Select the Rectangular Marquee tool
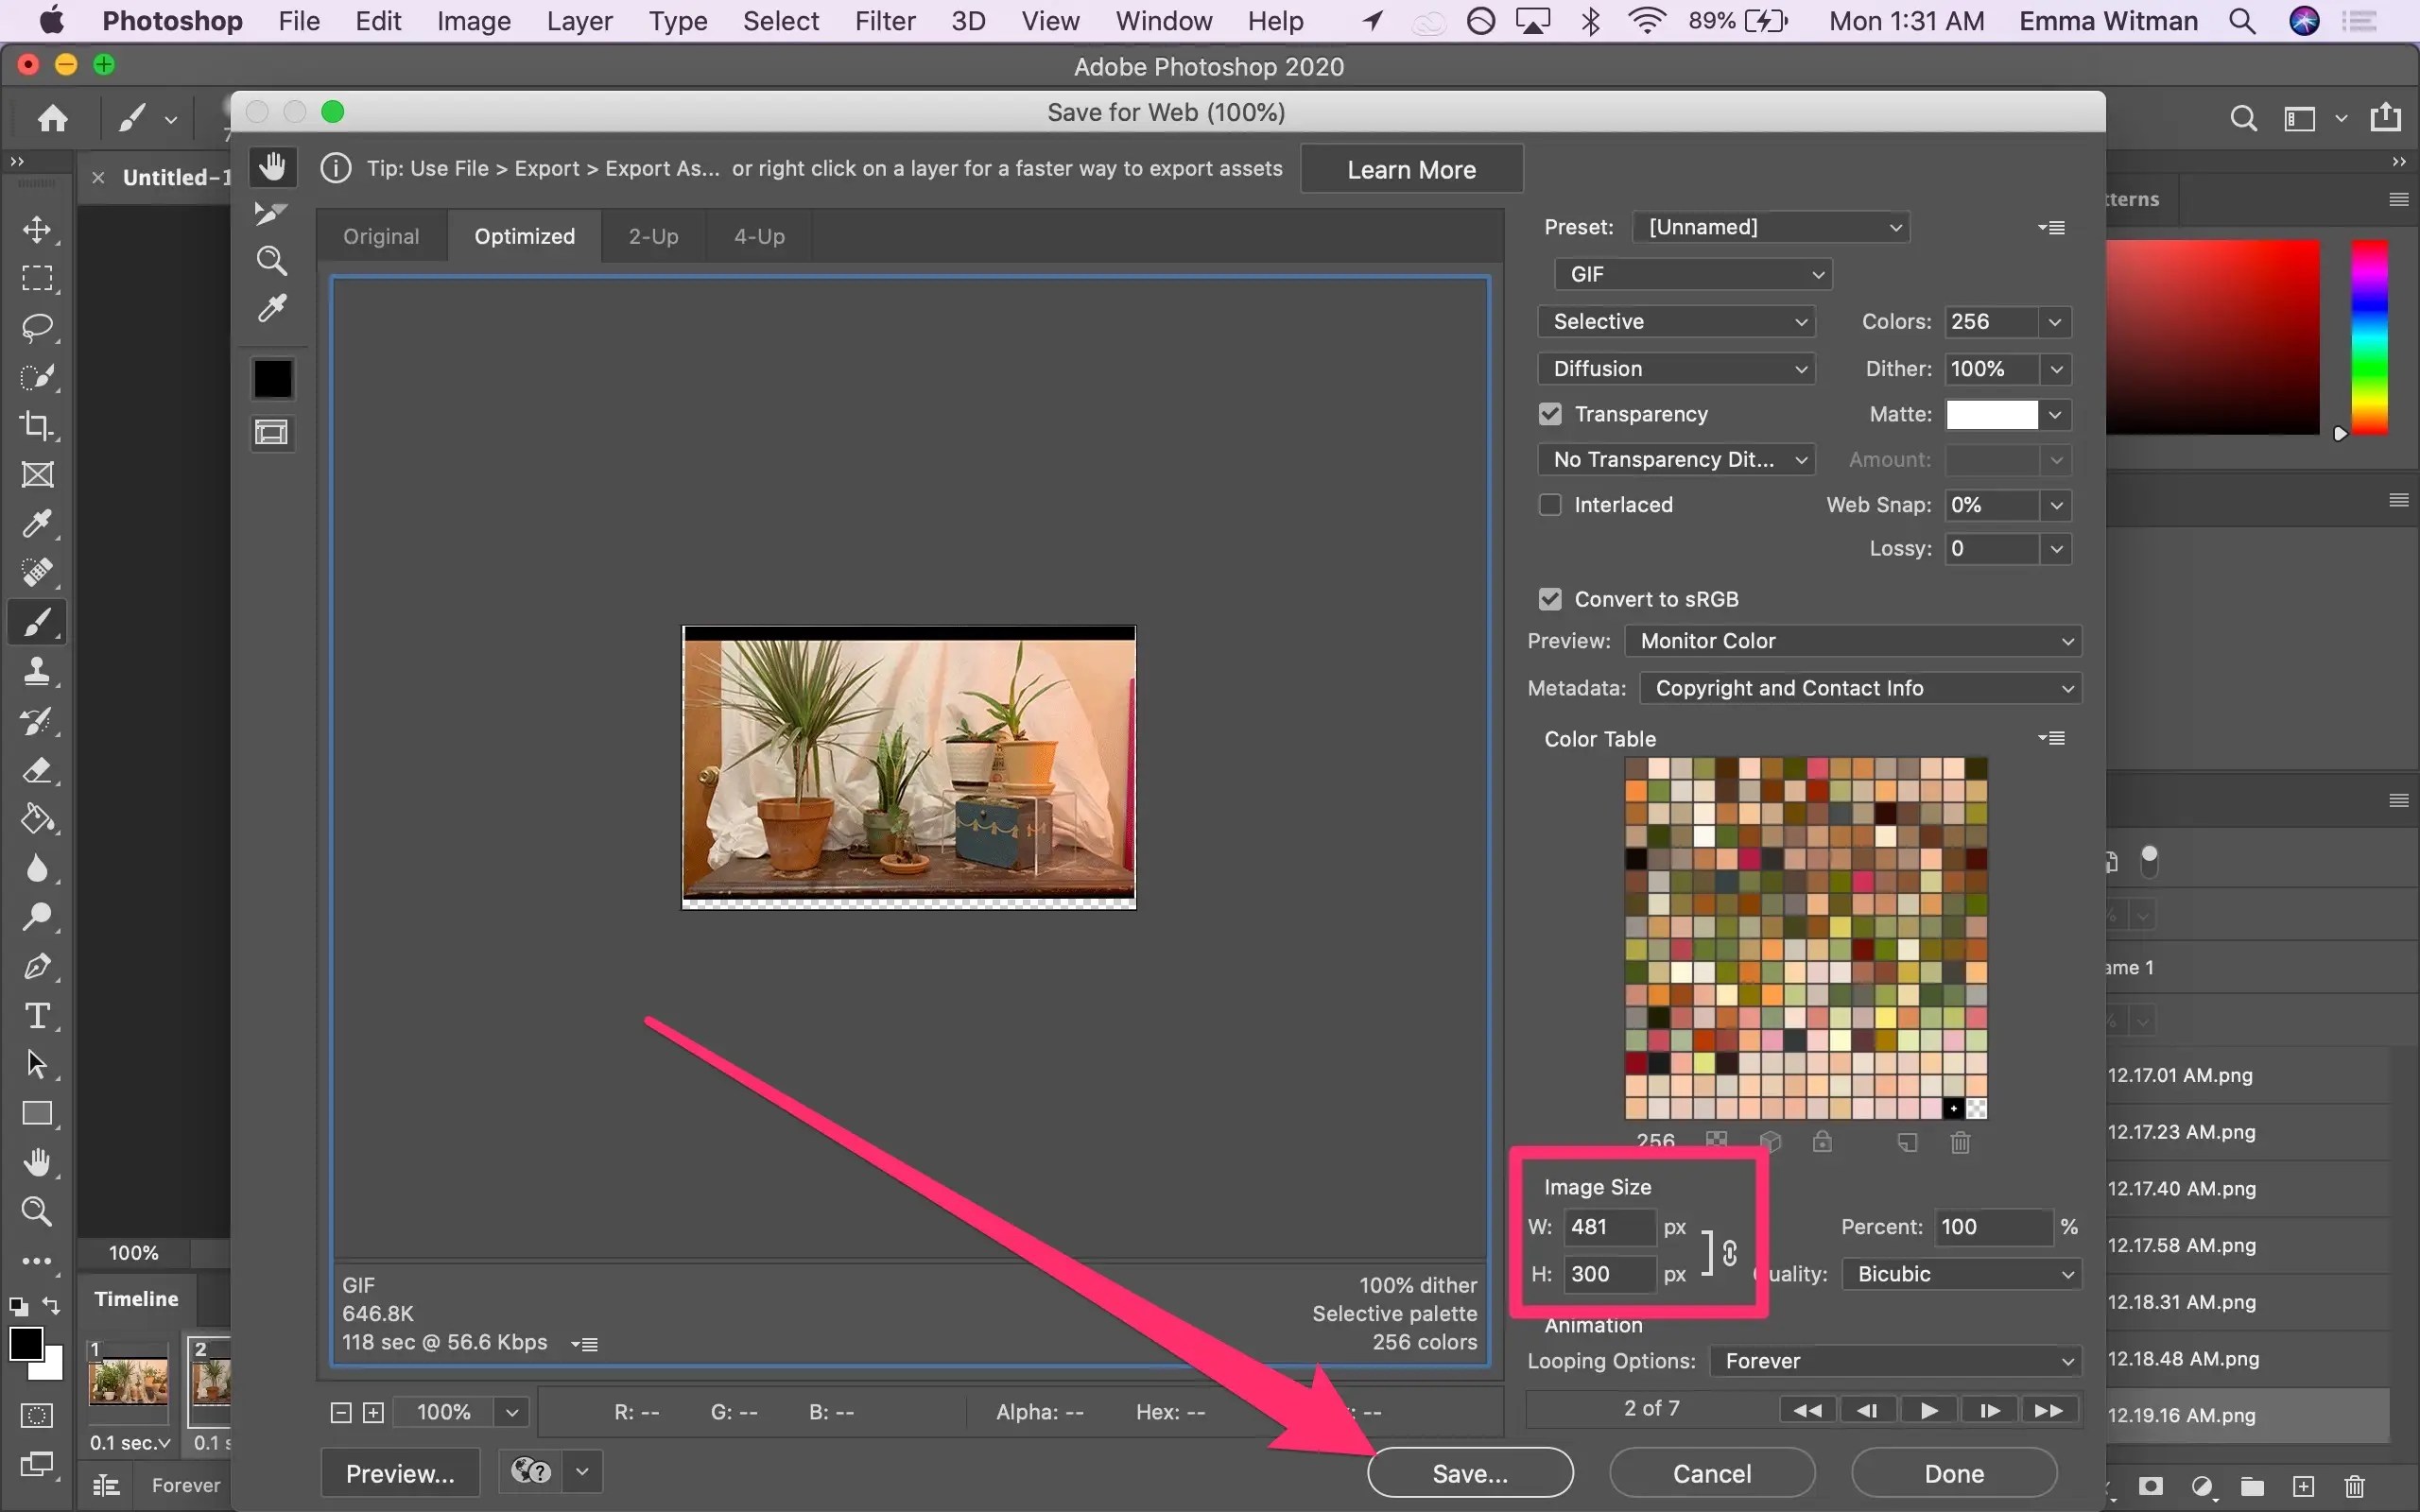Image resolution: width=2420 pixels, height=1512 pixels. click(x=37, y=278)
